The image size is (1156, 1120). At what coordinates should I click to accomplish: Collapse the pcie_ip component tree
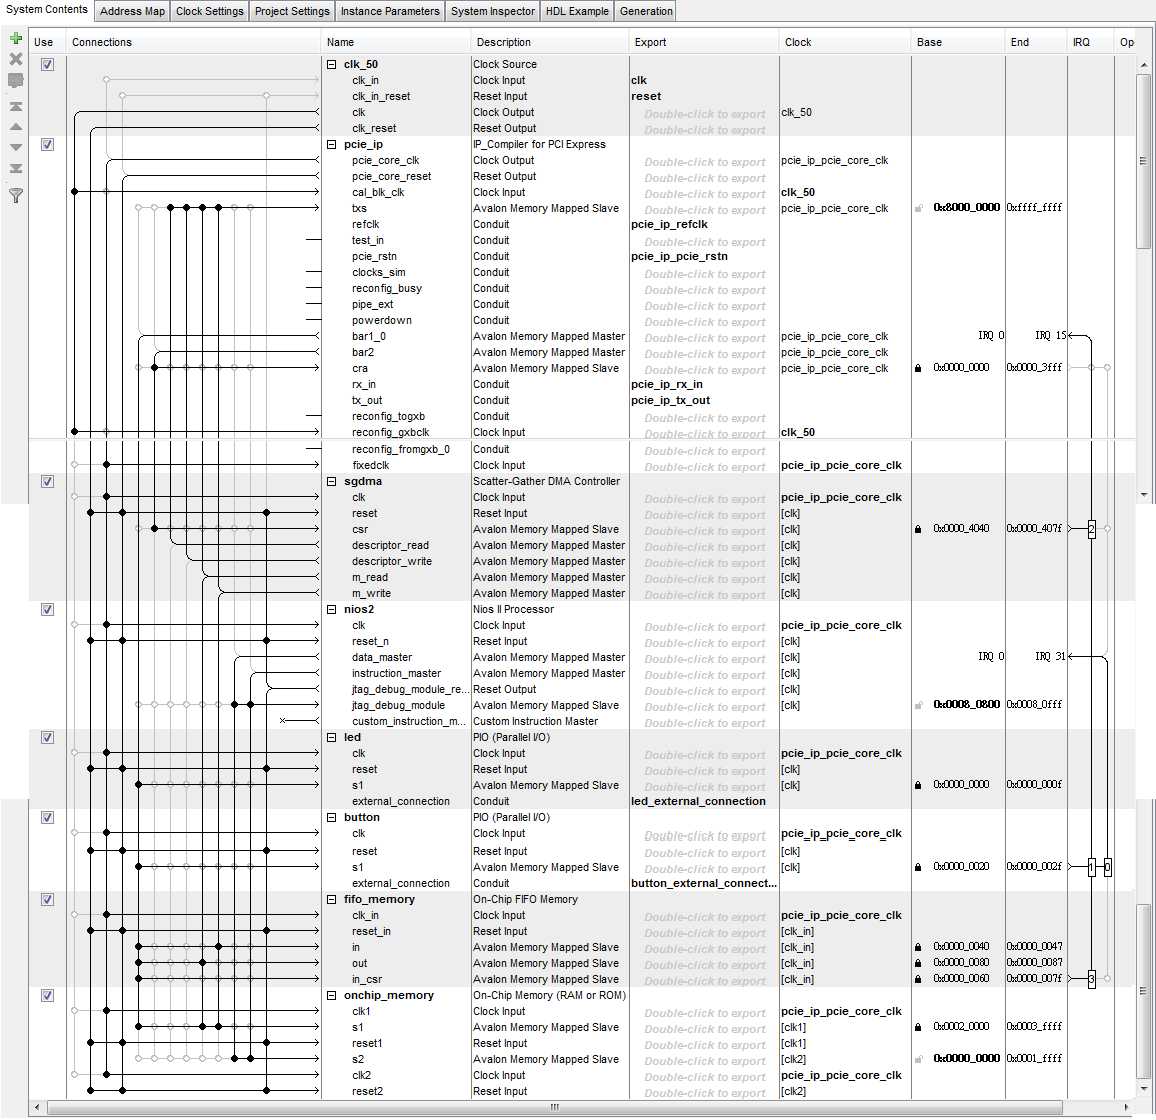332,145
